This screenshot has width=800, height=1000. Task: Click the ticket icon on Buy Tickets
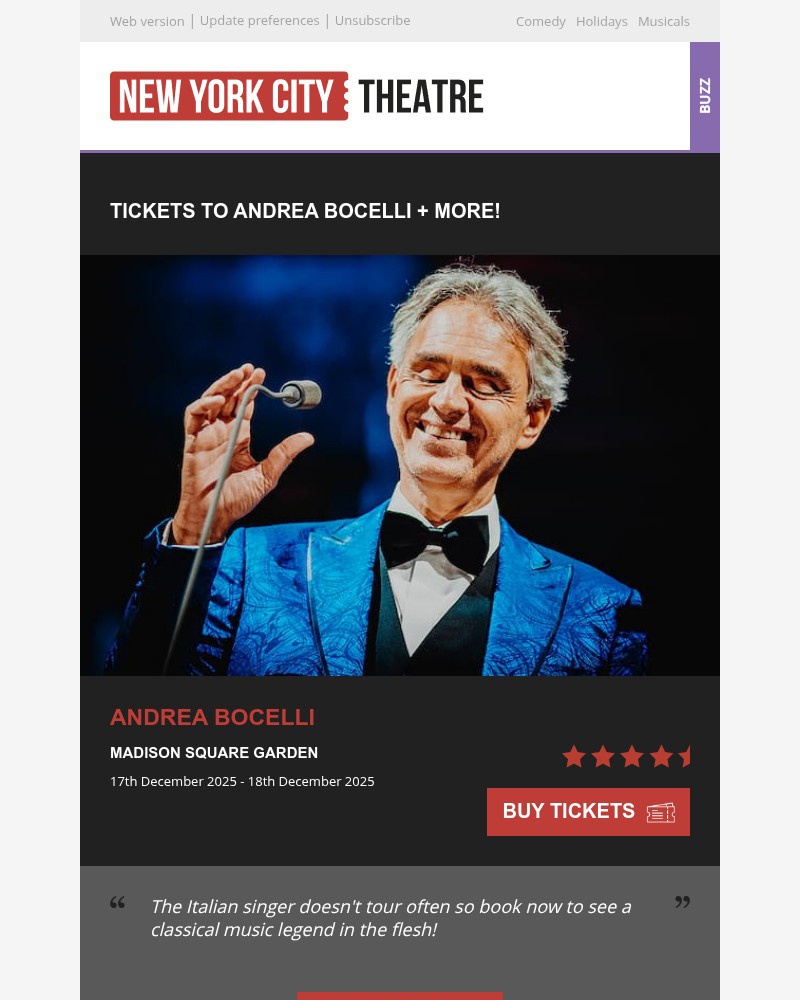[x=661, y=812]
